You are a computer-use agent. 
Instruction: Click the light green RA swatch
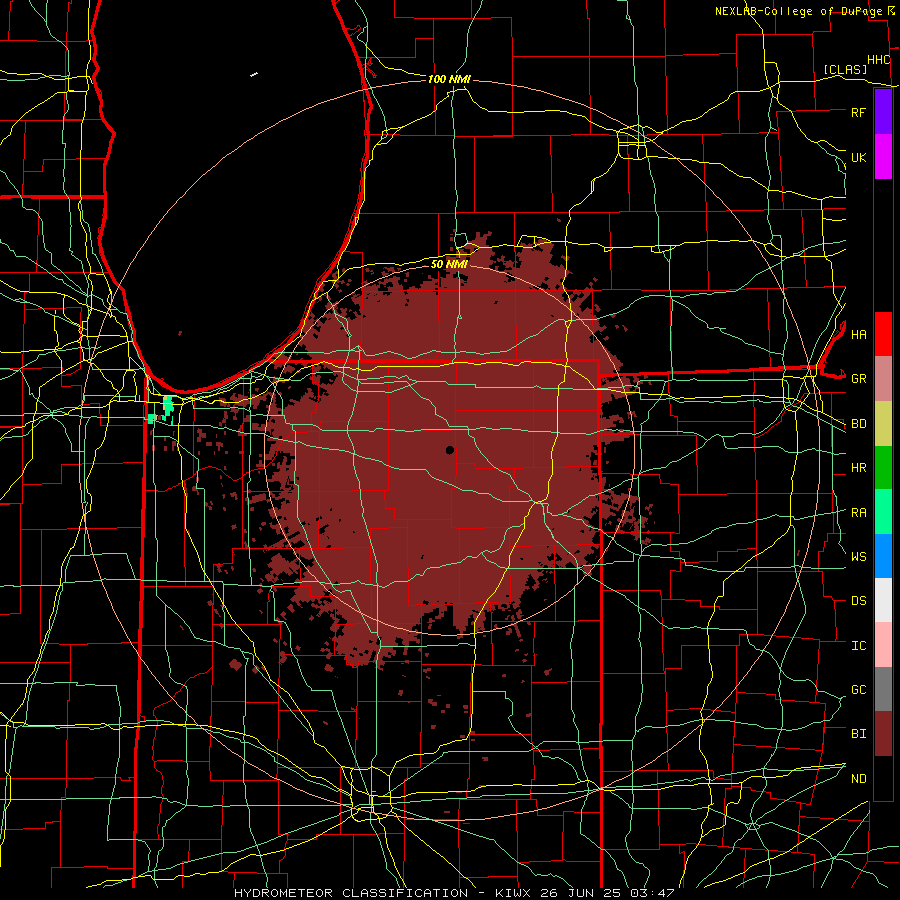pyautogui.click(x=883, y=512)
